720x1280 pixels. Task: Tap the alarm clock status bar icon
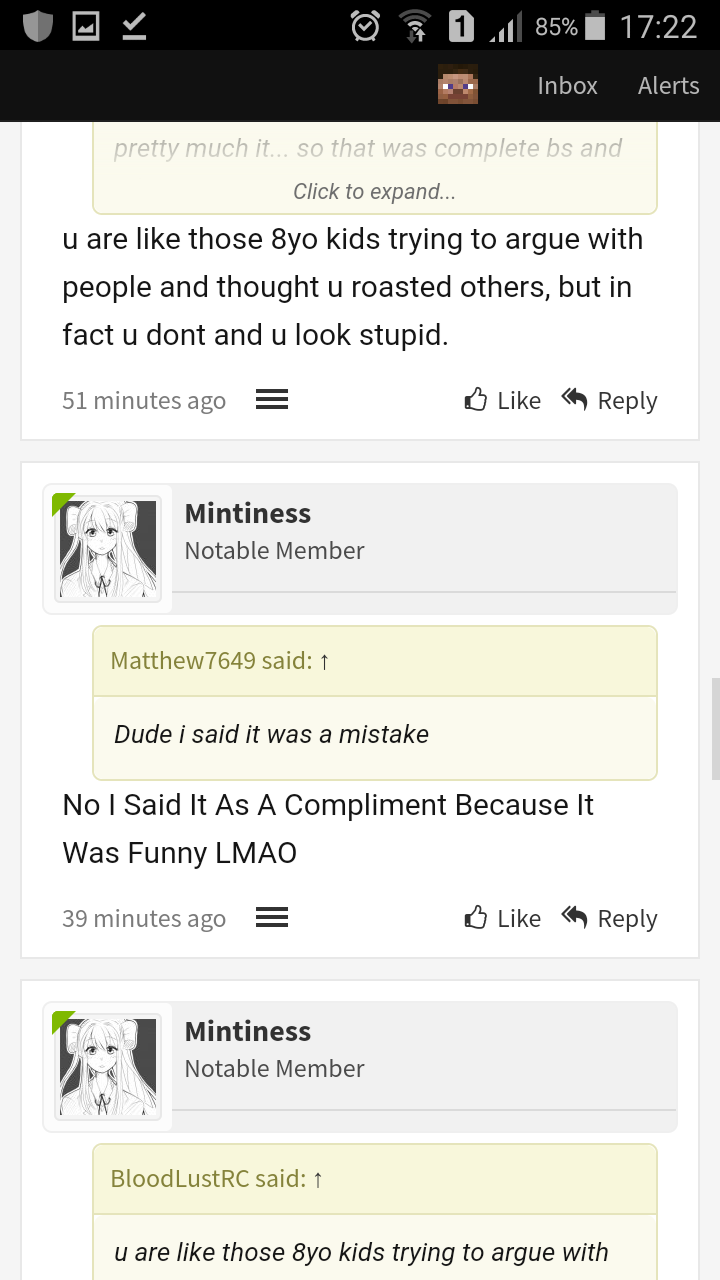coord(365,26)
